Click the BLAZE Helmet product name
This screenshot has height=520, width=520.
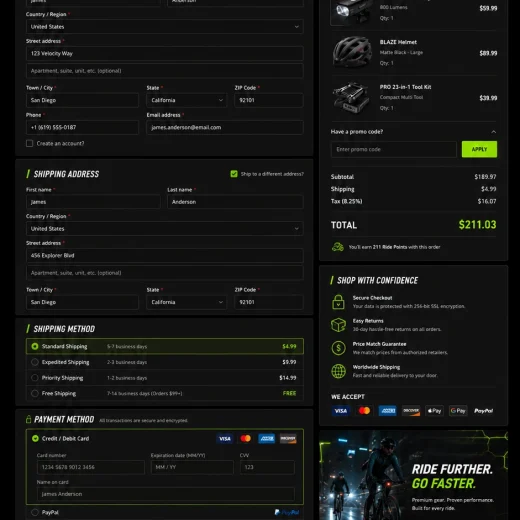[x=398, y=42]
